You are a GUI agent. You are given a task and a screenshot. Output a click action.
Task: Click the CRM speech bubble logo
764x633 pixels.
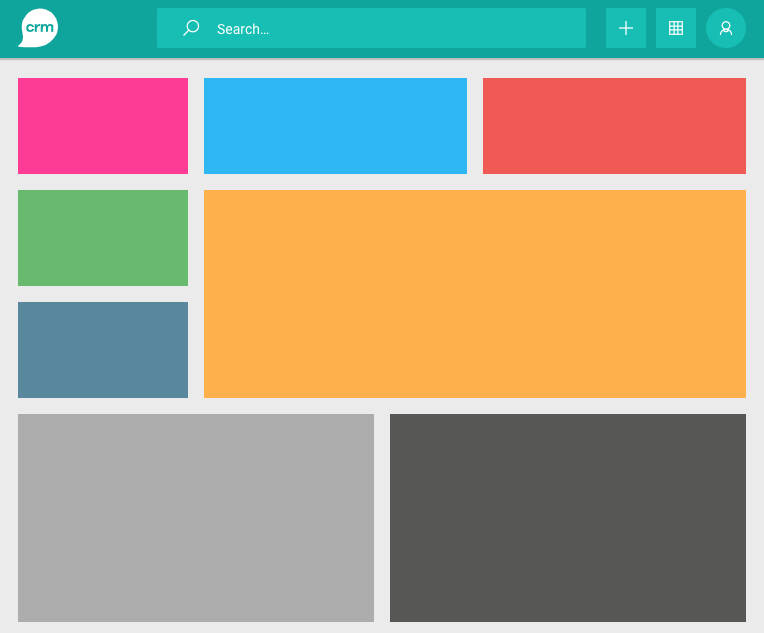click(x=38, y=28)
